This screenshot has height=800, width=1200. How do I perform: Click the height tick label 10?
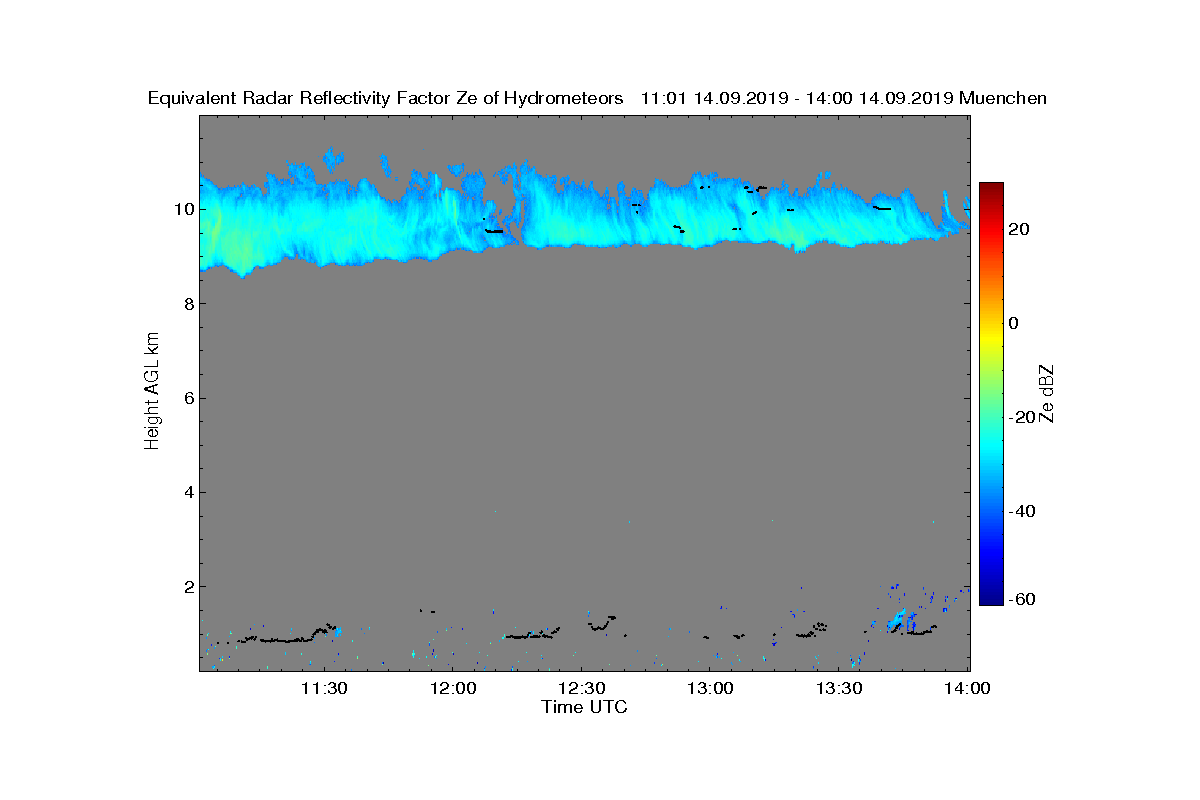tap(184, 210)
